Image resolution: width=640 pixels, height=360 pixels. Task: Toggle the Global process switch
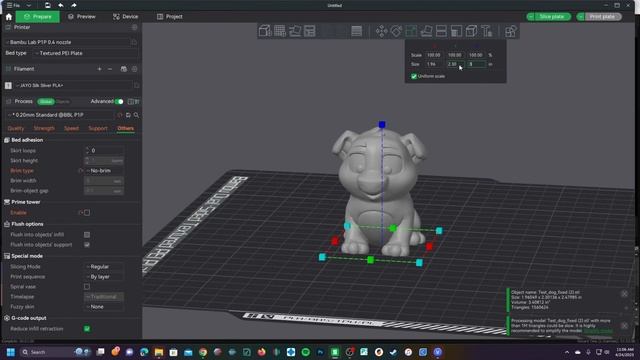(x=46, y=101)
